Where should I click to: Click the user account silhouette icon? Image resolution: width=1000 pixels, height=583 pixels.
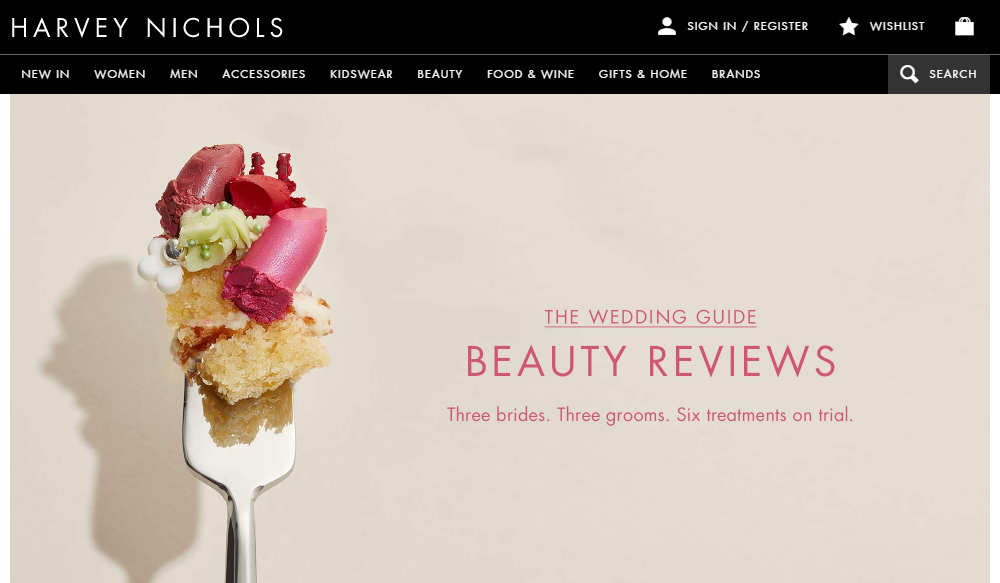click(666, 26)
